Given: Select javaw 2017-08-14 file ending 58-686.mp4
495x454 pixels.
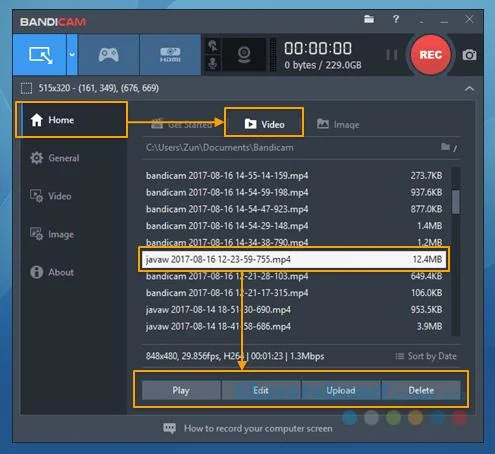Looking at the screenshot, I should pos(294,326).
